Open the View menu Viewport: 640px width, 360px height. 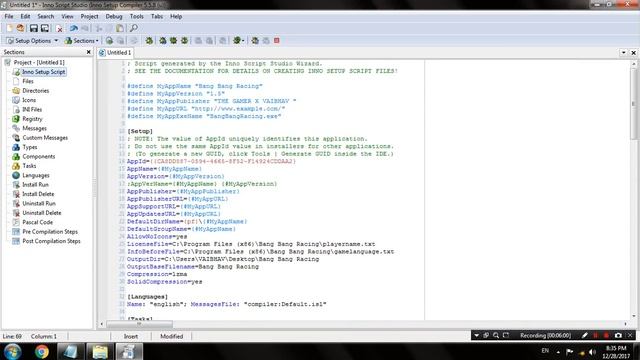67,16
